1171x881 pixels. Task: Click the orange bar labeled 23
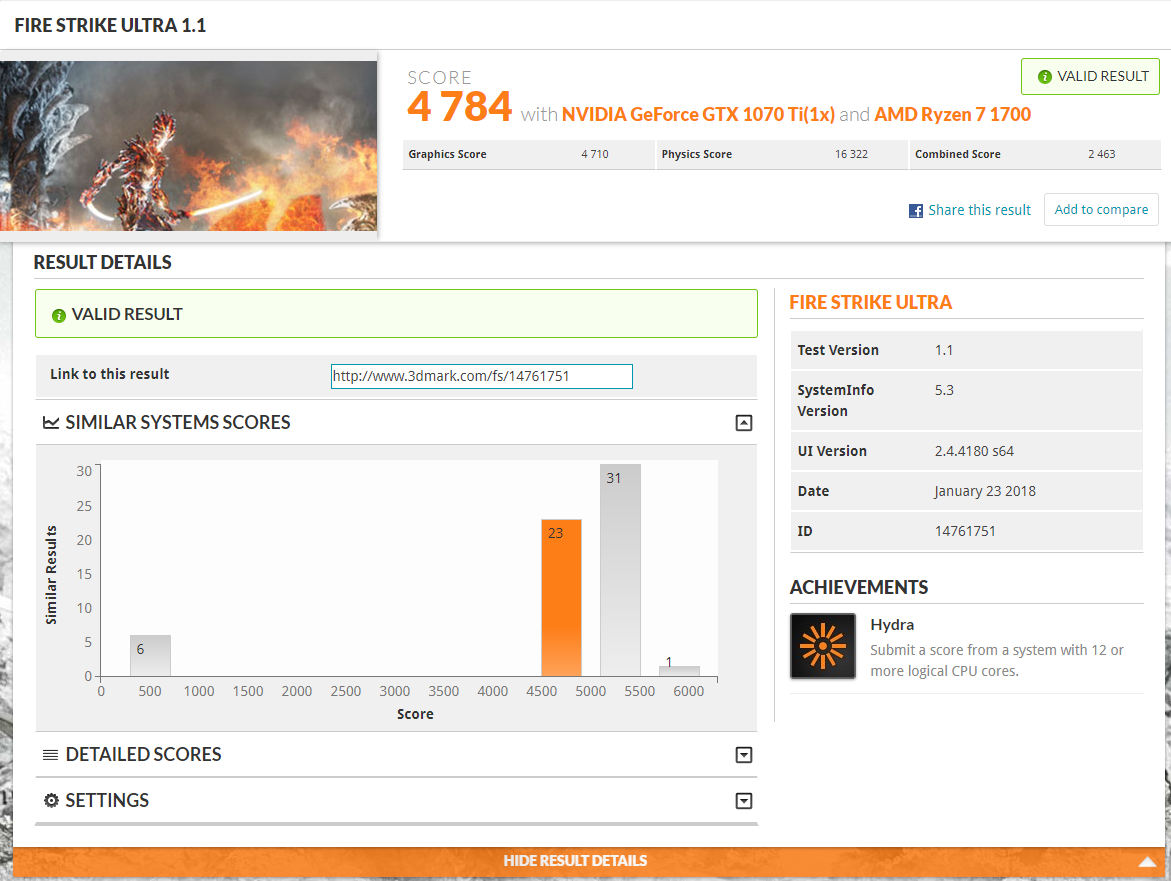562,598
